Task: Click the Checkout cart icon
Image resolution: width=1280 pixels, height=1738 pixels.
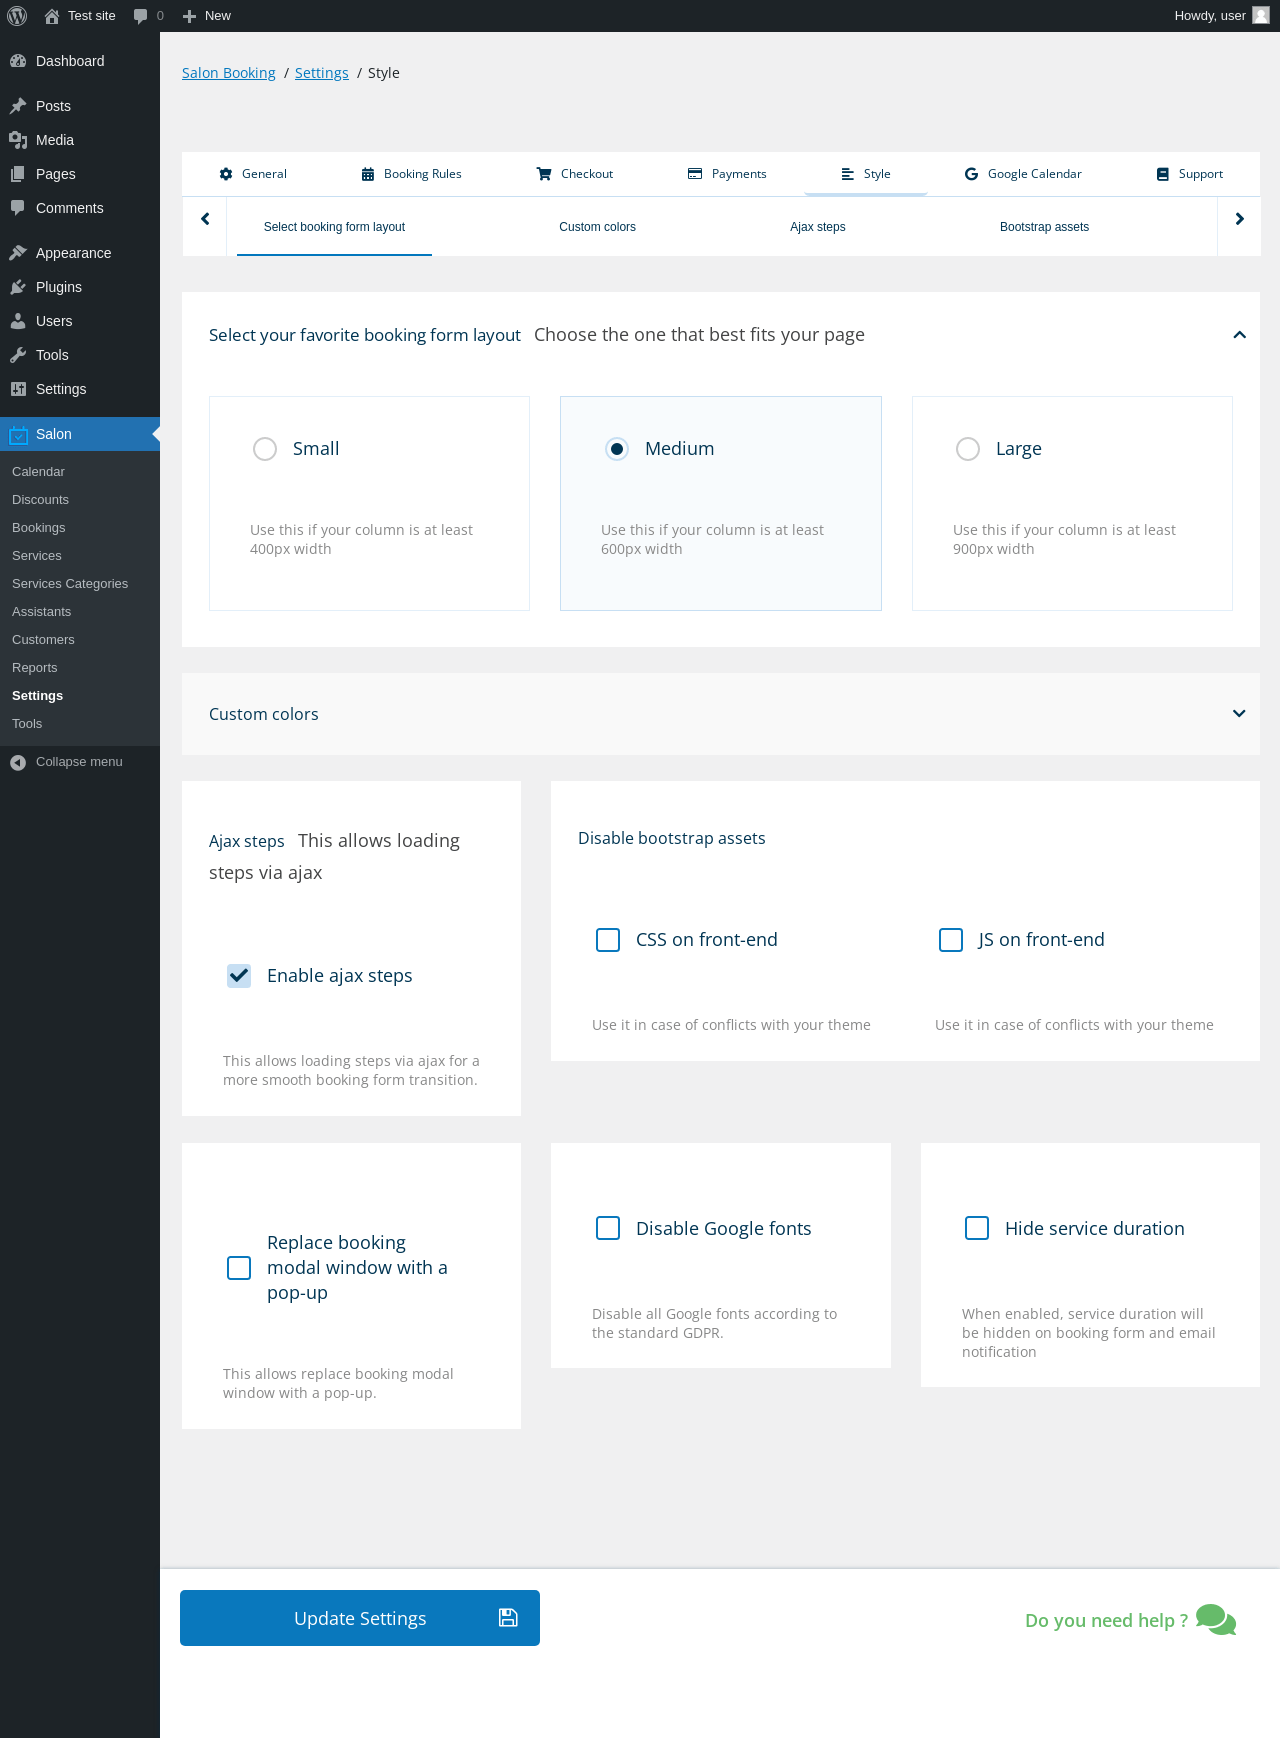Action: tap(544, 174)
